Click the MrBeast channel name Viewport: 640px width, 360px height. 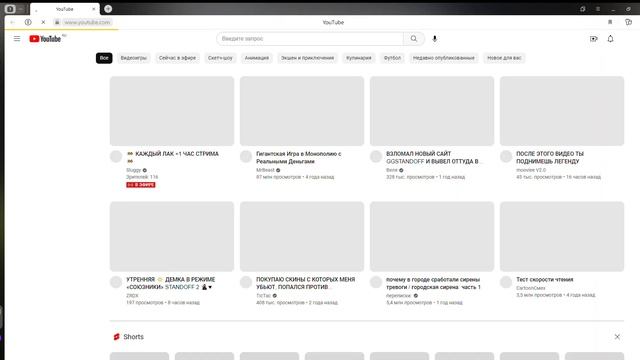click(x=265, y=170)
